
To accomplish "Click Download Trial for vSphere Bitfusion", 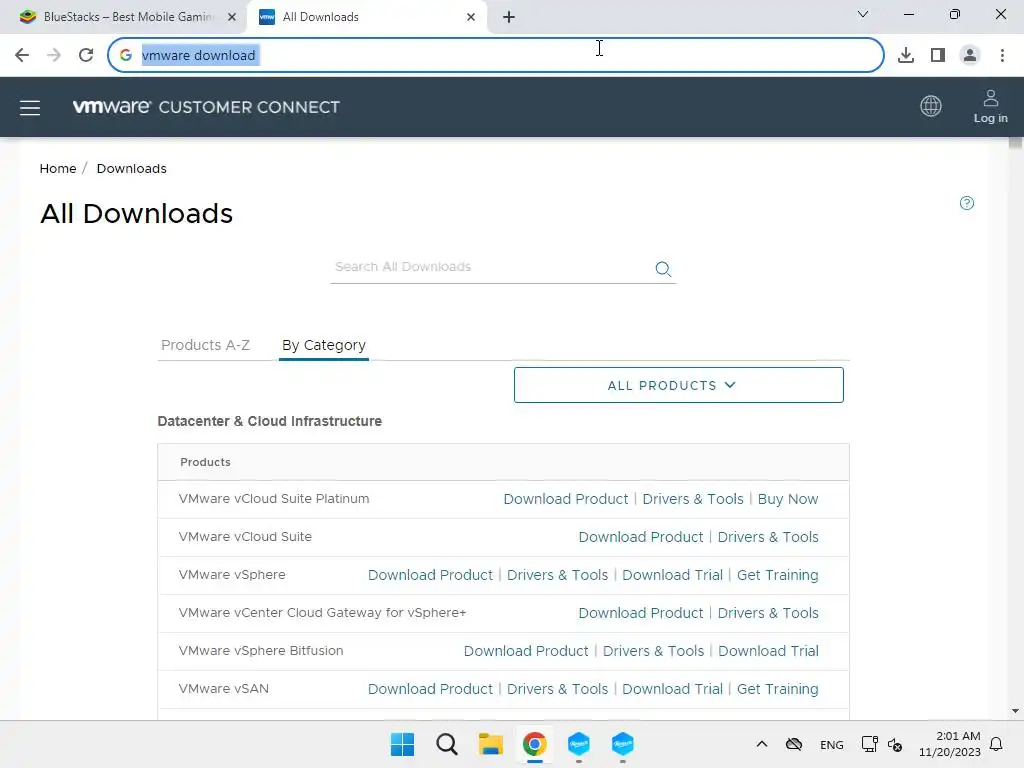I will pos(768,650).
